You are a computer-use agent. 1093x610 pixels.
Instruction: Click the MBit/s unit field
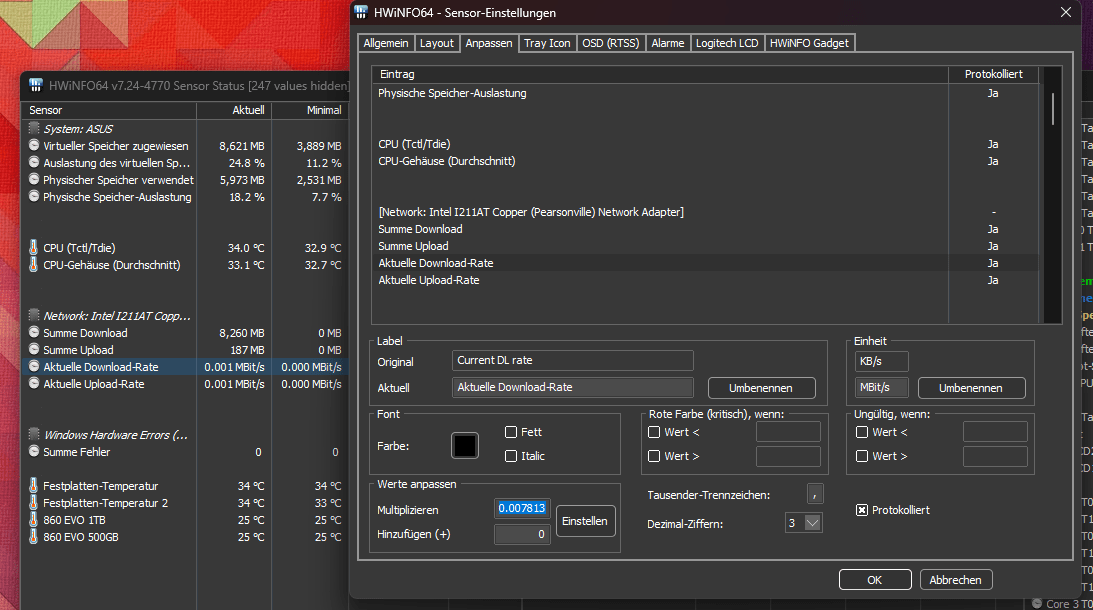pyautogui.click(x=882, y=388)
